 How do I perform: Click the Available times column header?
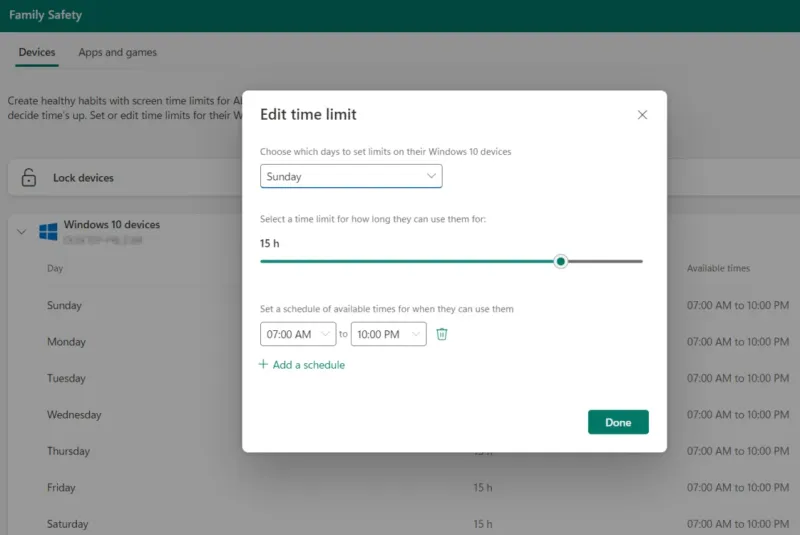pyautogui.click(x=718, y=268)
